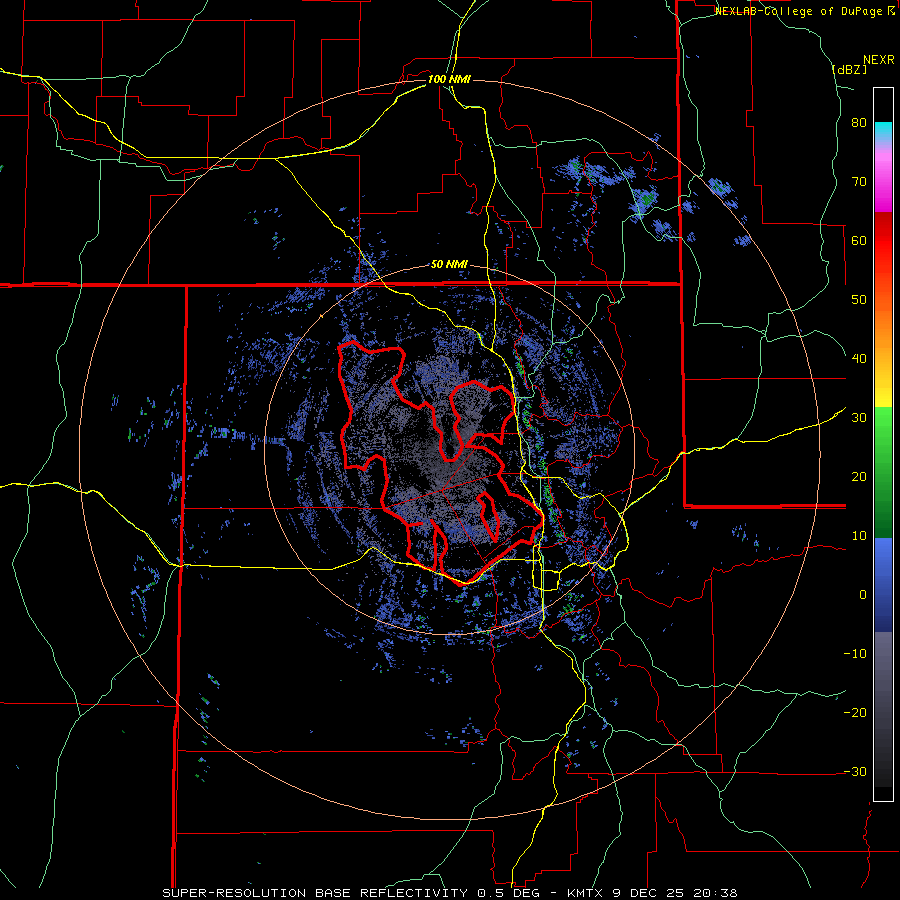Click the [dBZ] unit label
The height and width of the screenshot is (900, 900).
click(x=849, y=69)
